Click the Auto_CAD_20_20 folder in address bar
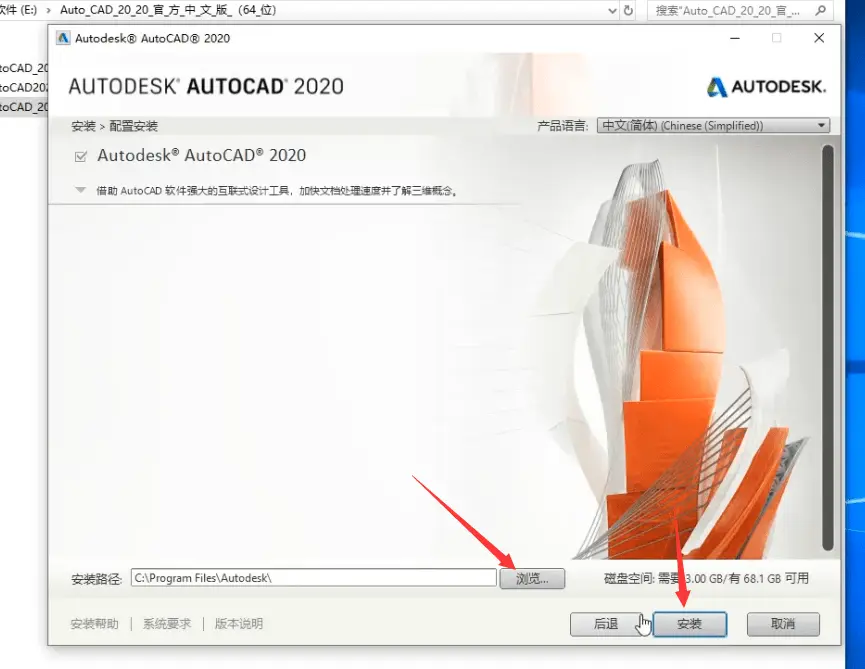This screenshot has height=669, width=865. tap(168, 10)
